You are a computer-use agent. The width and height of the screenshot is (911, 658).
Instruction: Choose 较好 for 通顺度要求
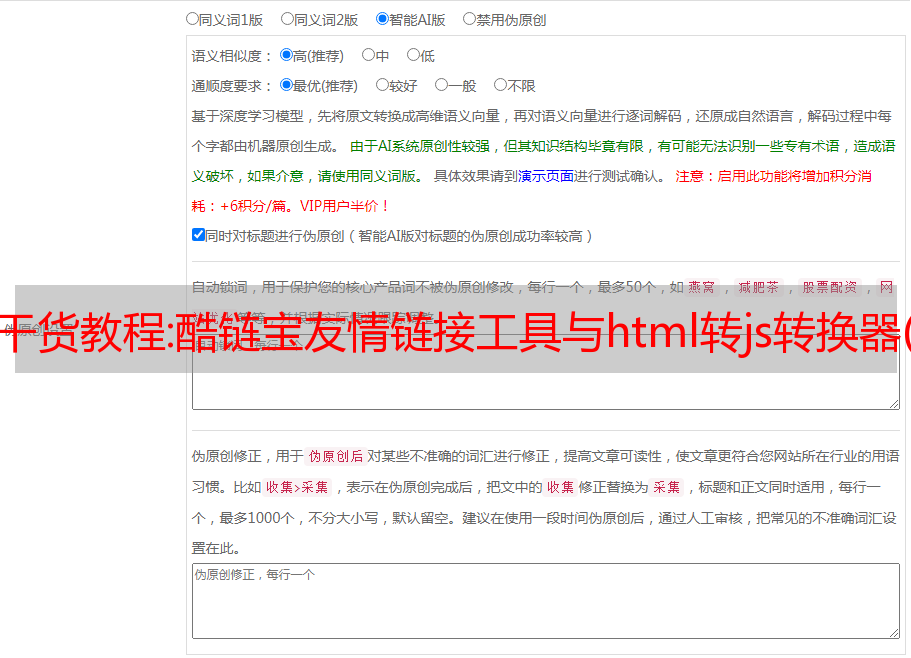[x=382, y=85]
